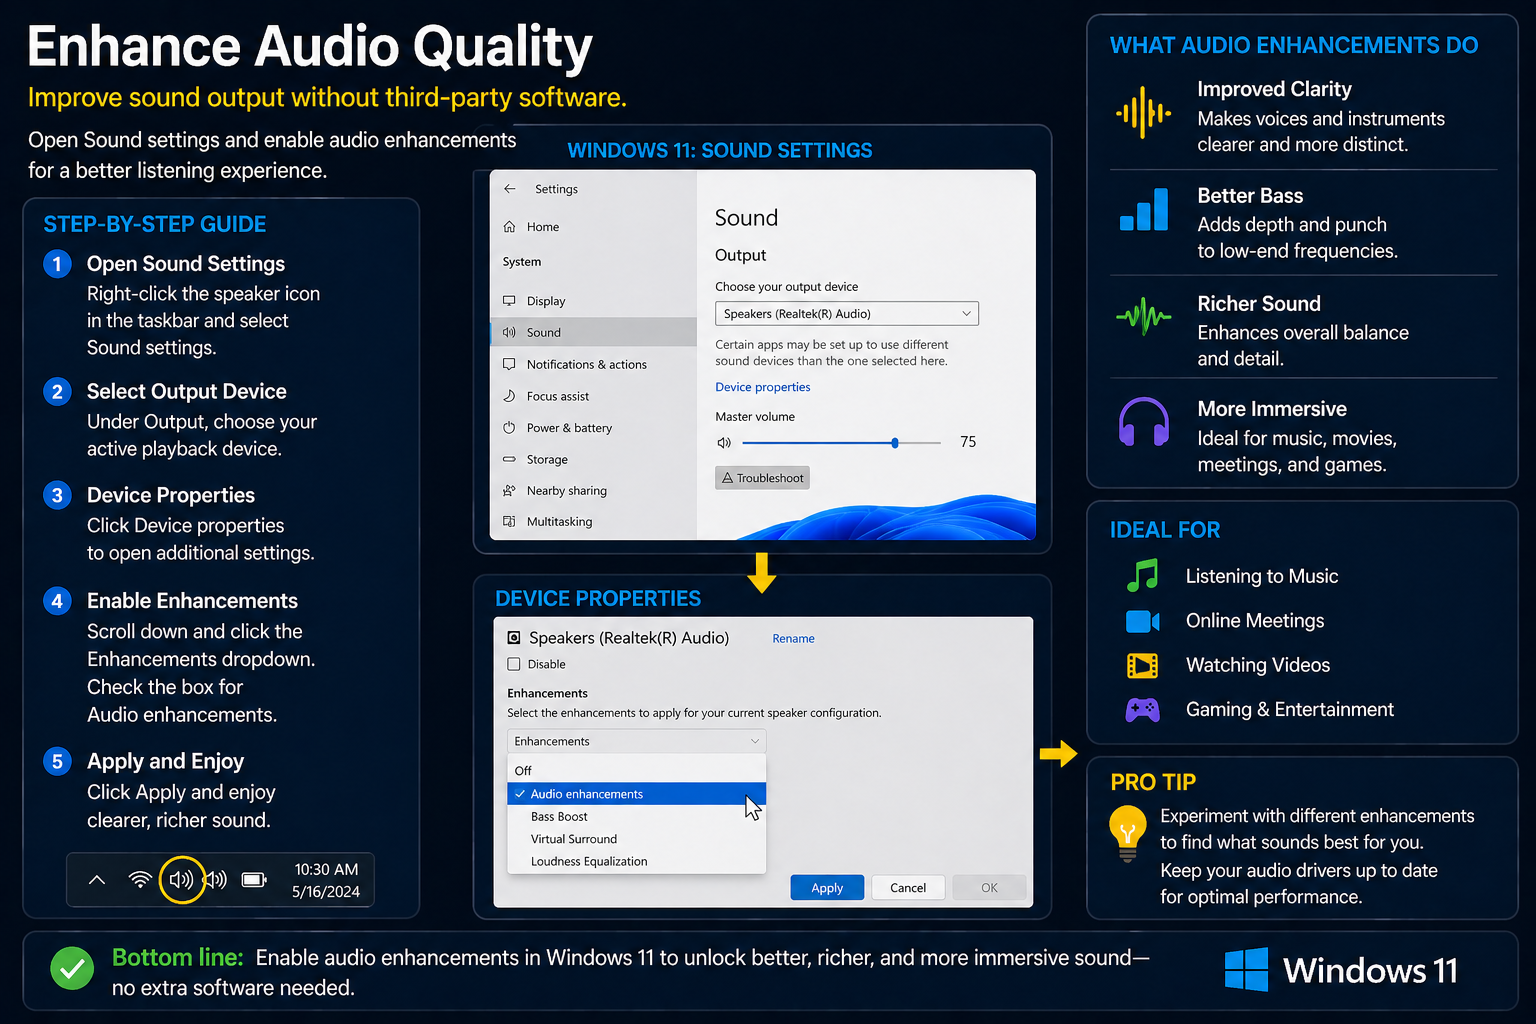Click the Better Bass bars icon

(x=1144, y=210)
